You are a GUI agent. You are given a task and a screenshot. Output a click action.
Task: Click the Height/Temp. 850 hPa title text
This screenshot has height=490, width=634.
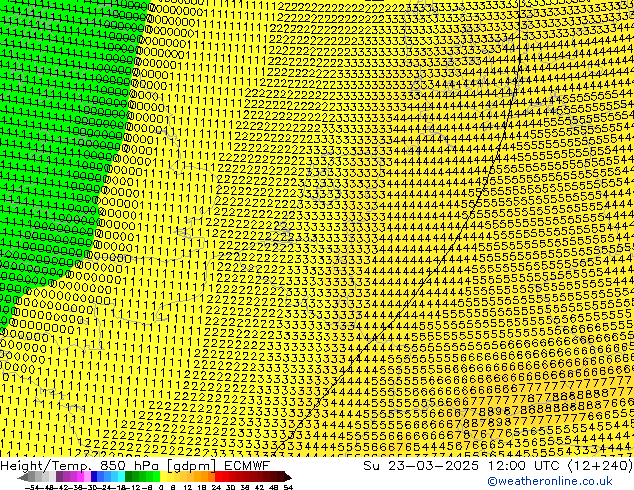click(x=79, y=466)
